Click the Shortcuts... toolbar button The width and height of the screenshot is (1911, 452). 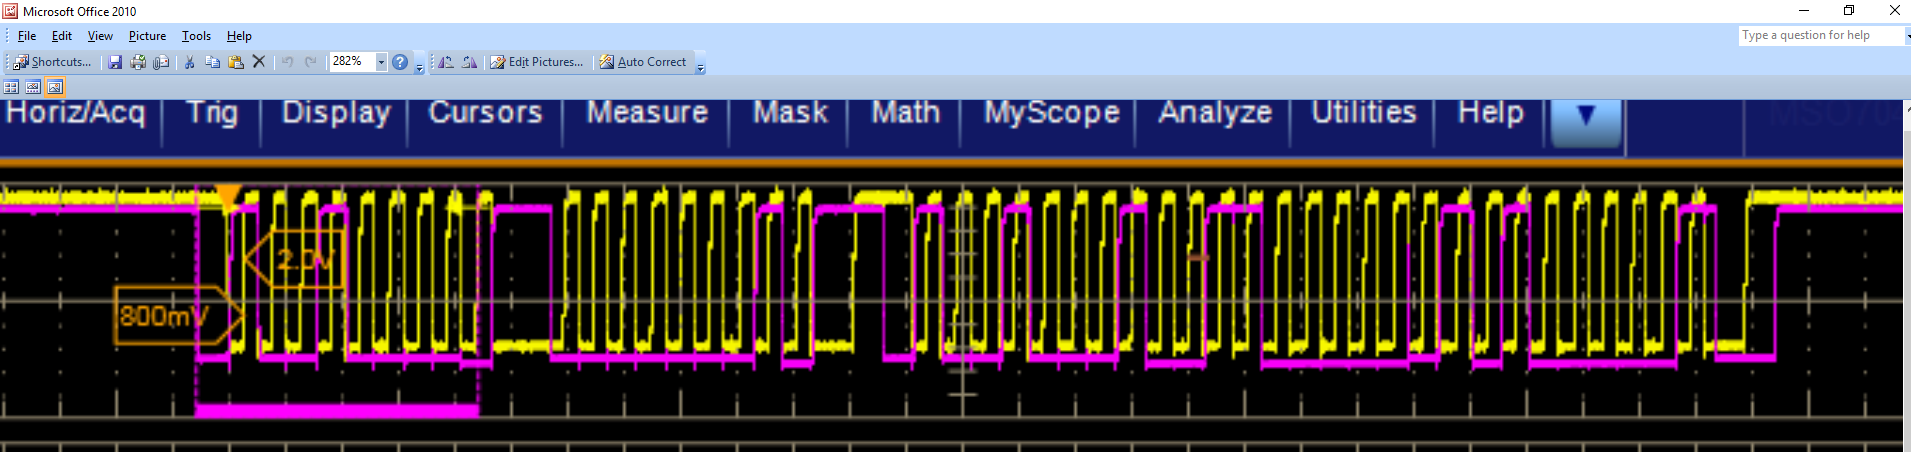click(52, 62)
